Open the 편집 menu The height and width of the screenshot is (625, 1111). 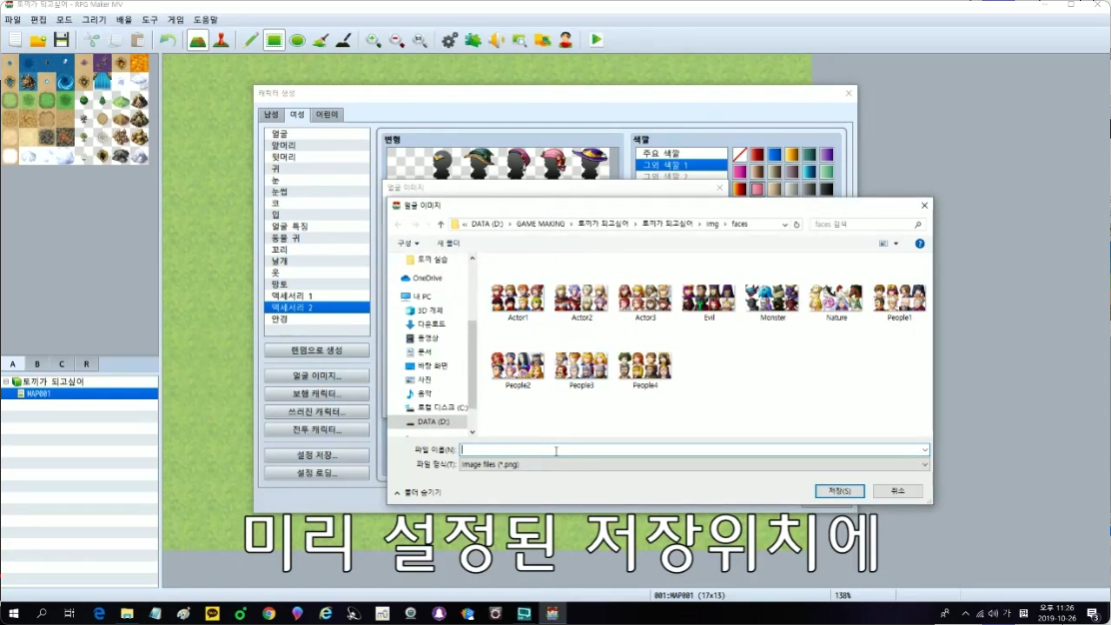click(x=38, y=20)
